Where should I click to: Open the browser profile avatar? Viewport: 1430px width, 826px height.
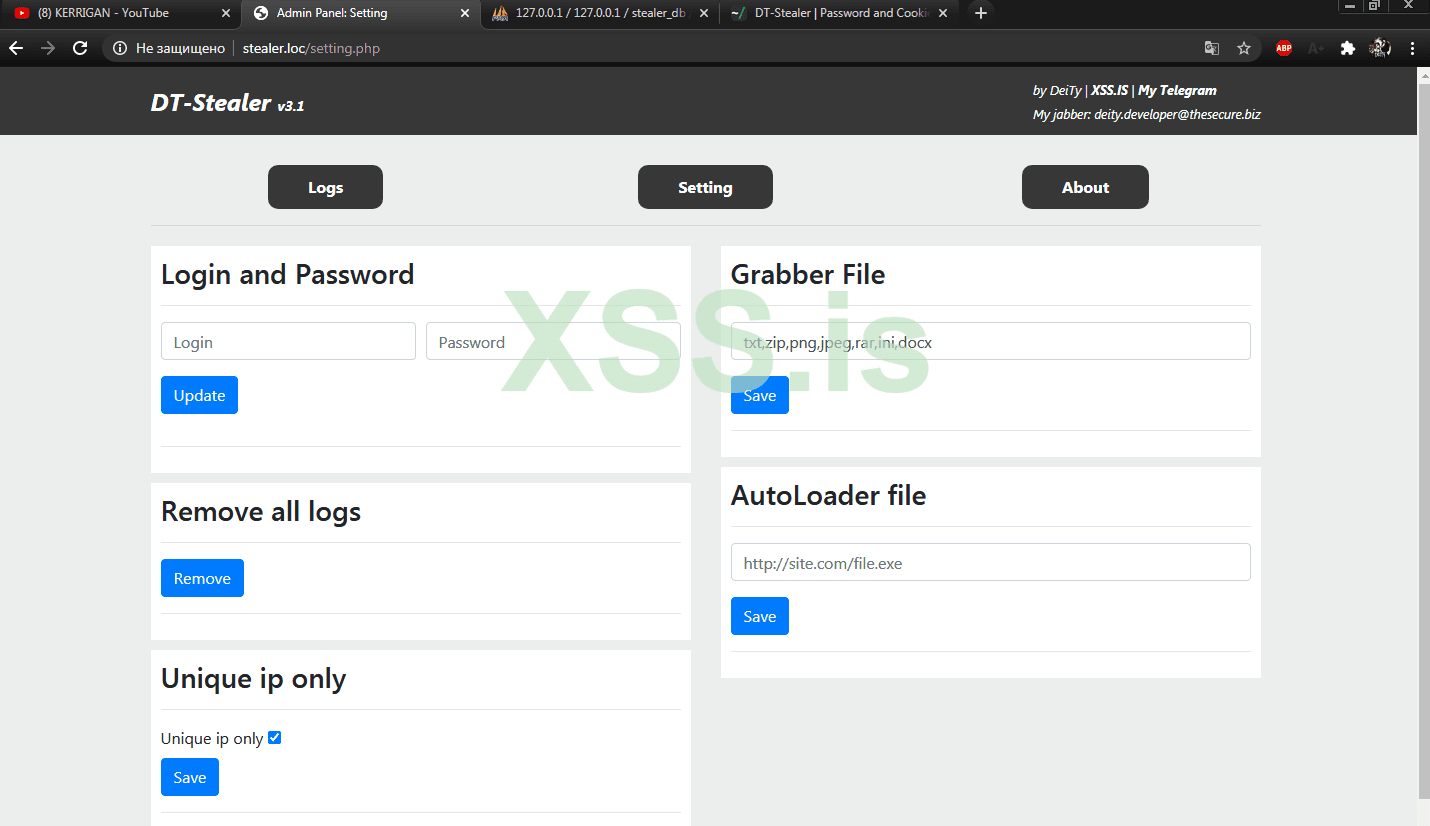coord(1380,48)
